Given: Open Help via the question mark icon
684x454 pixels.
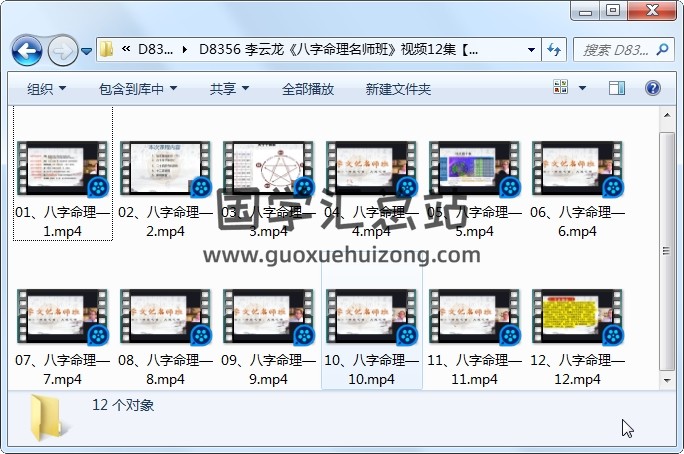Looking at the screenshot, I should [653, 88].
